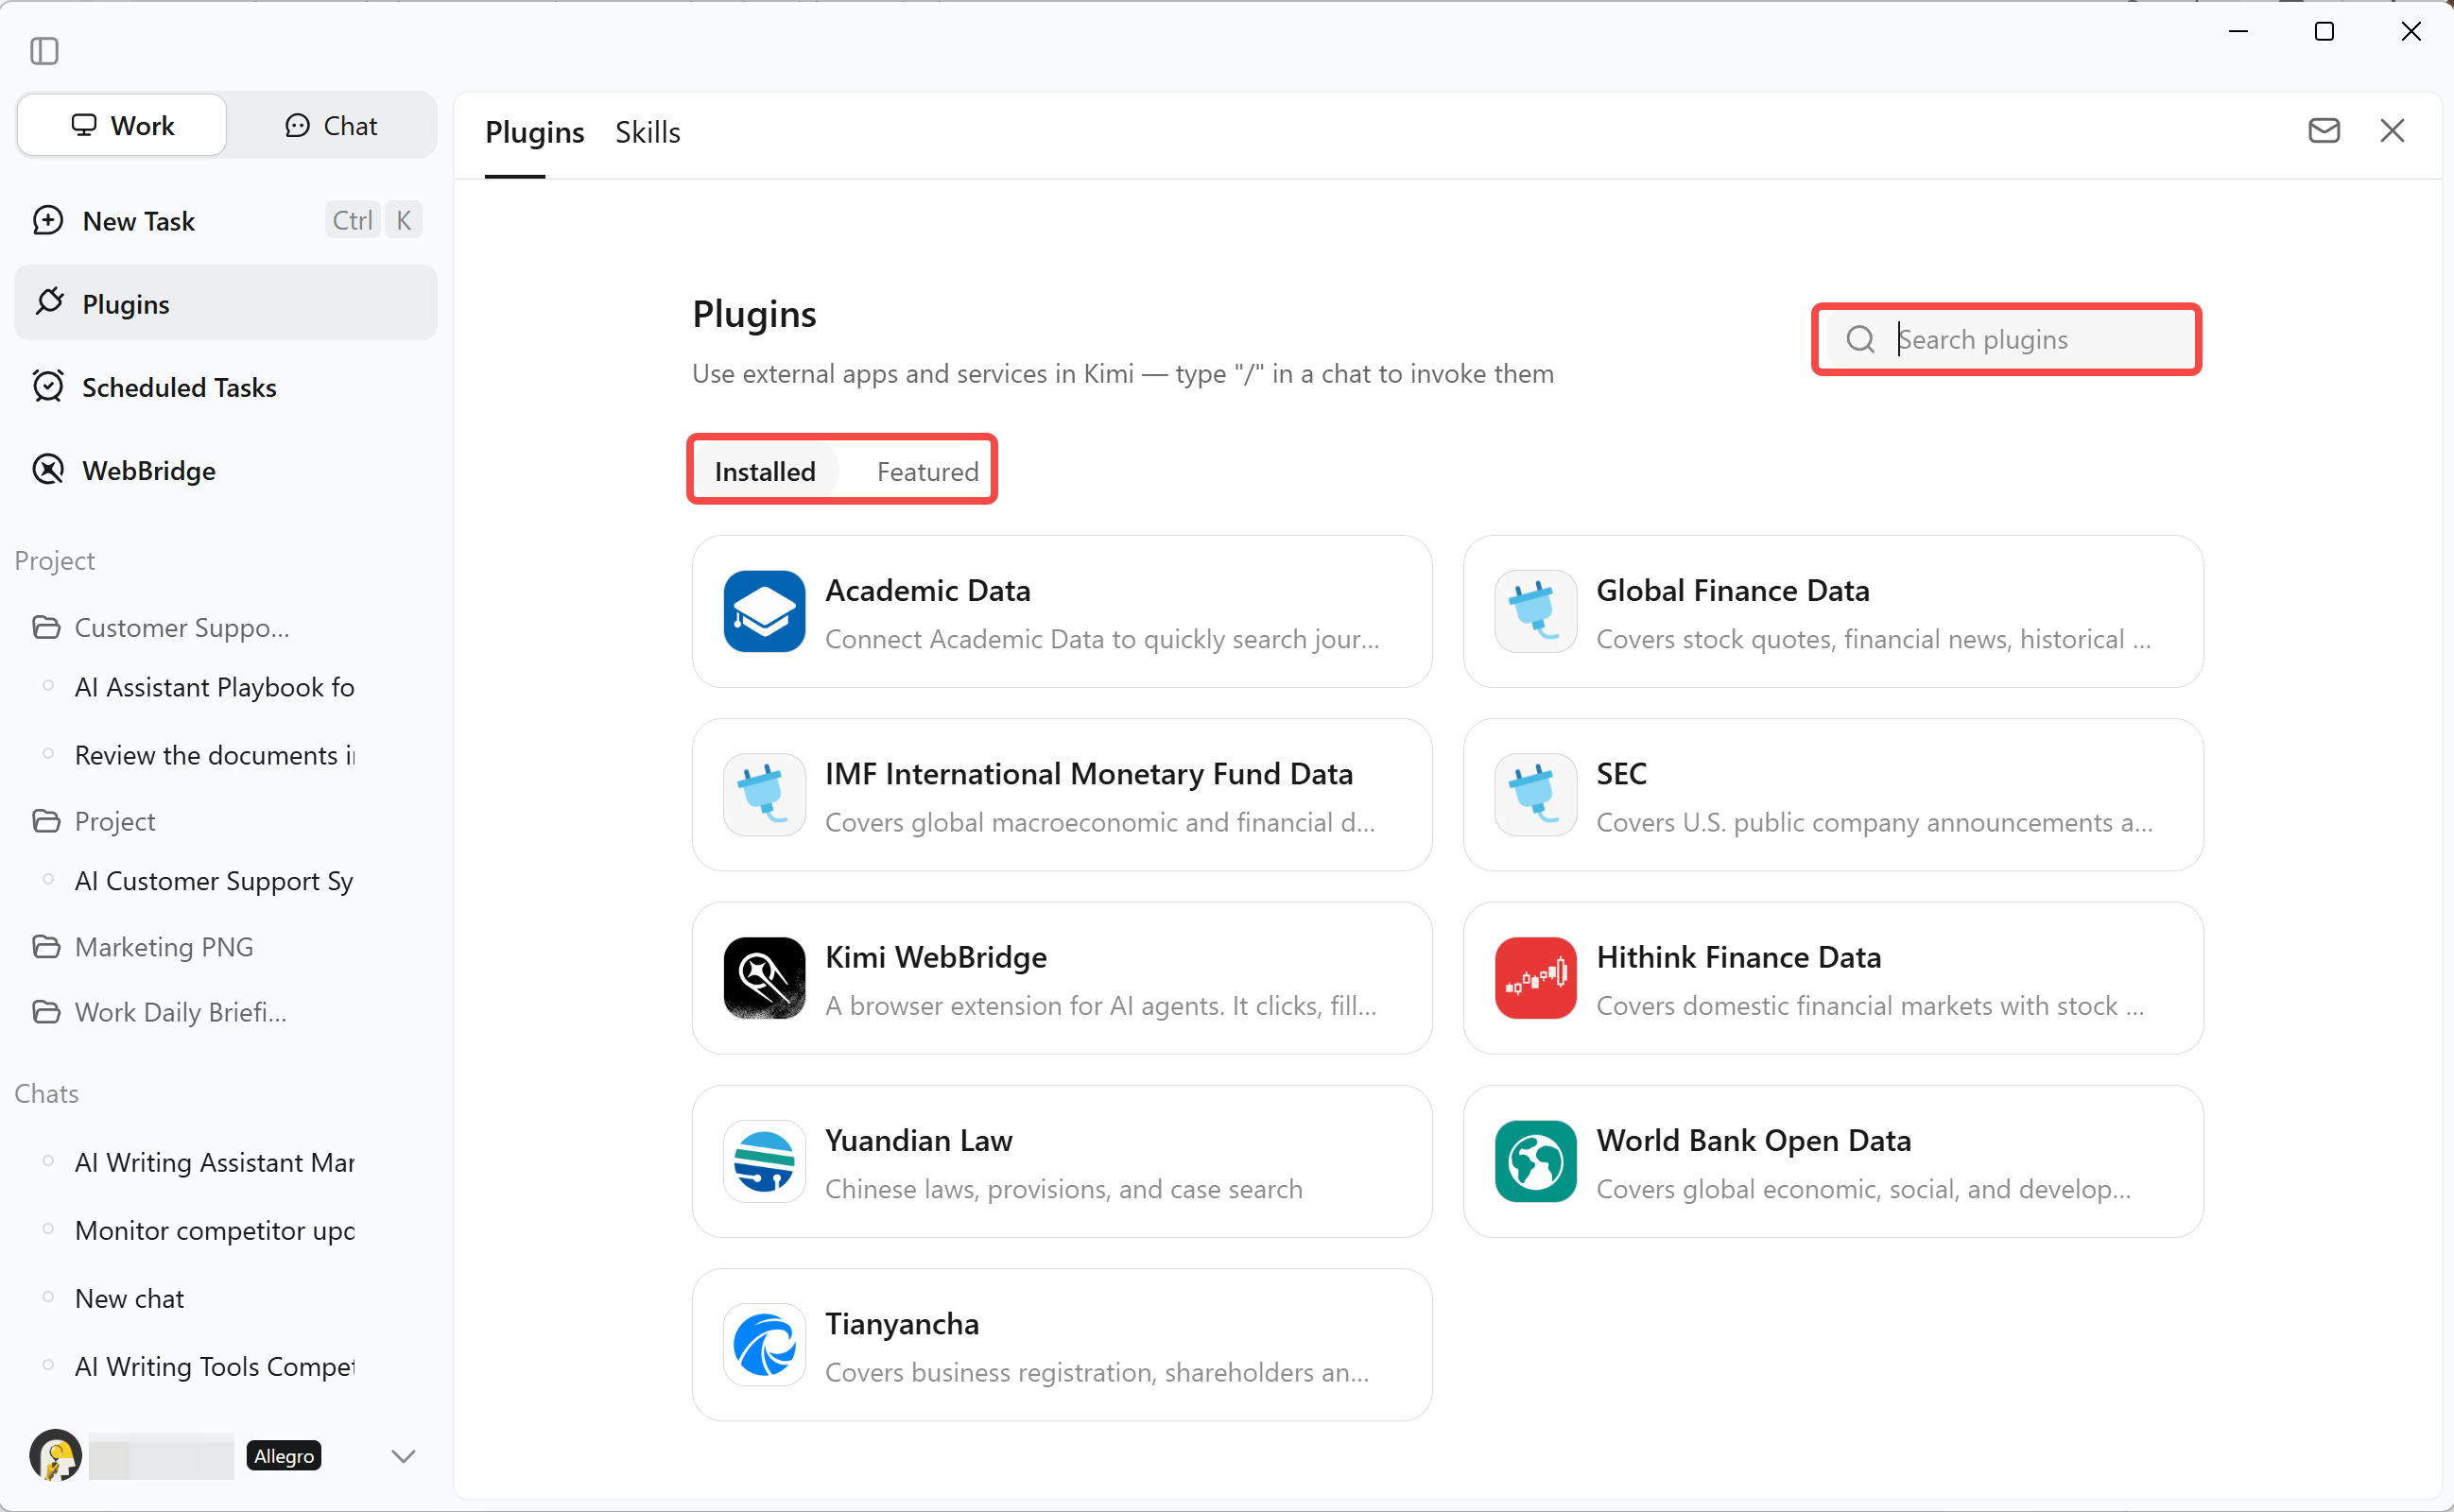The width and height of the screenshot is (2454, 1512).
Task: Open the Plugins top tab
Action: coord(535,133)
